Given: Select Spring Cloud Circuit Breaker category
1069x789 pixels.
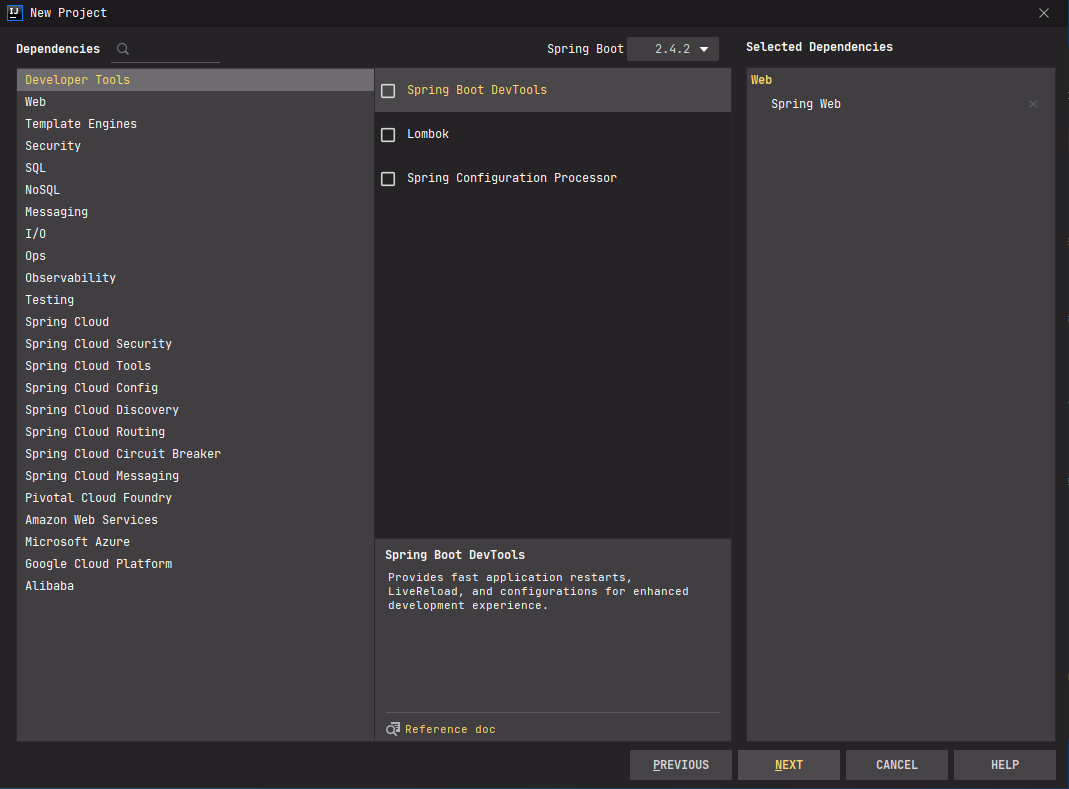Looking at the screenshot, I should click(196, 453).
